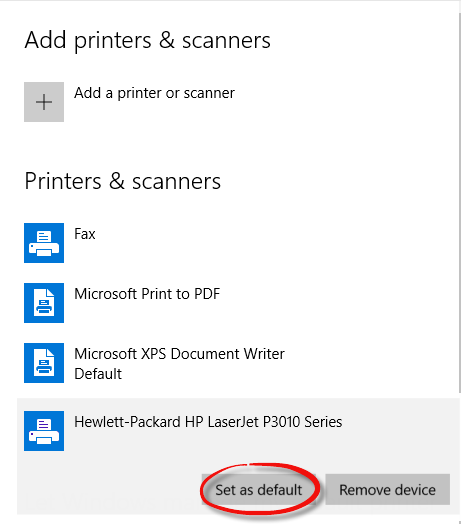Select the Microsoft XPS Document Writer icon
The image size is (461, 524).
coord(44,363)
